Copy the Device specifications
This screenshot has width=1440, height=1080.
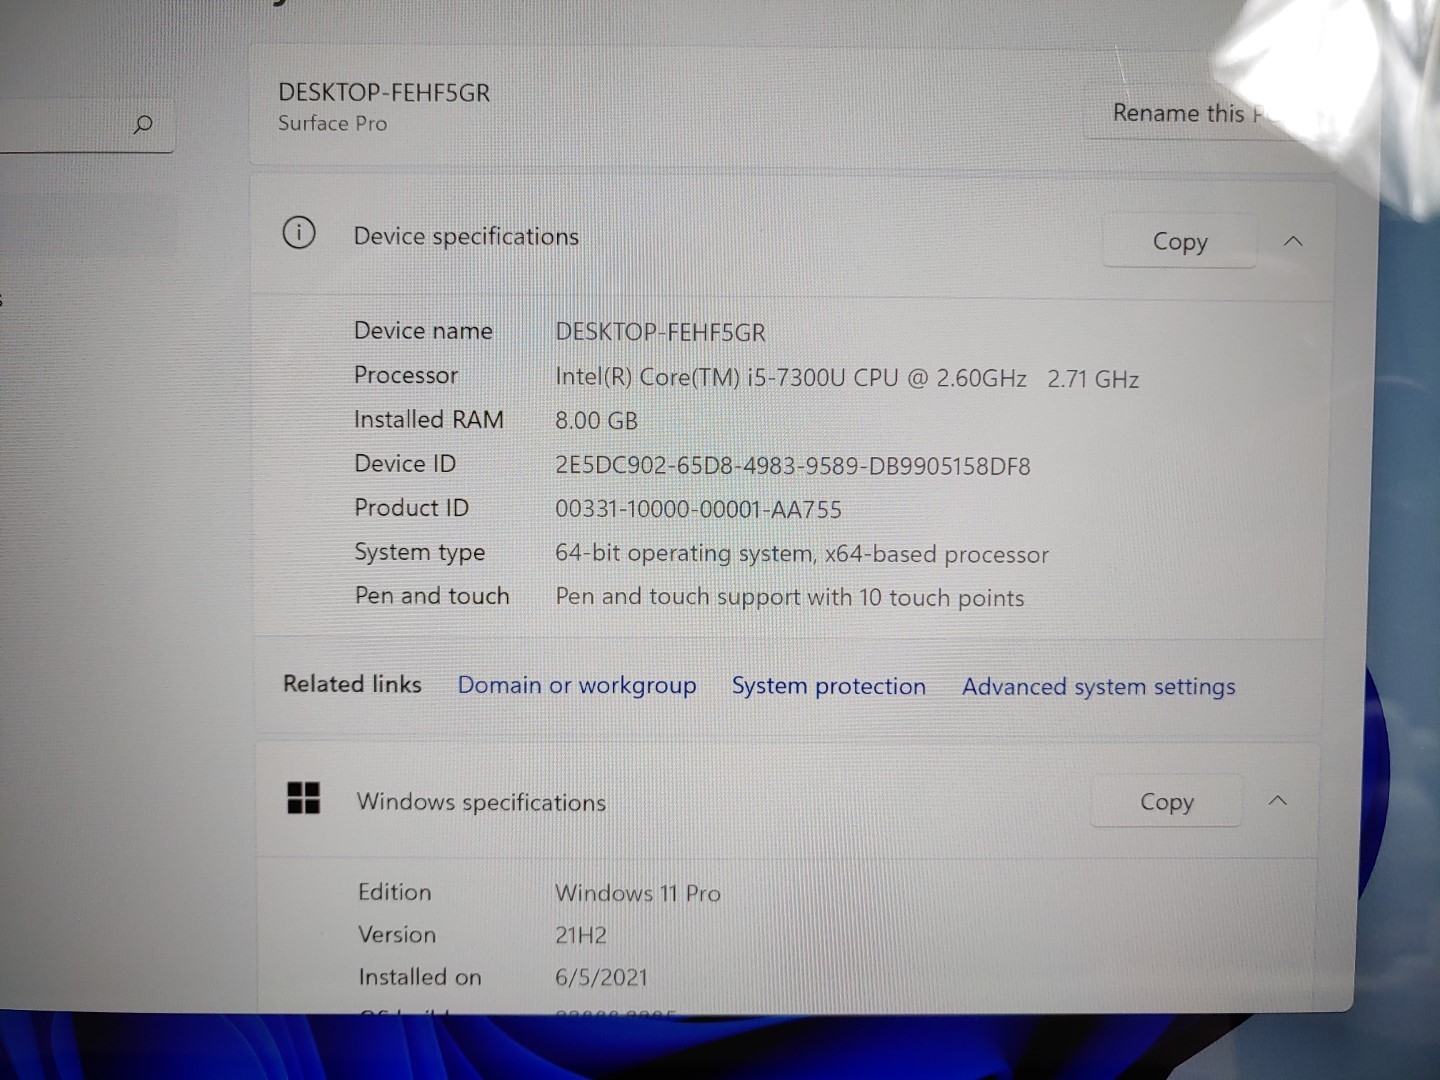pyautogui.click(x=1179, y=241)
